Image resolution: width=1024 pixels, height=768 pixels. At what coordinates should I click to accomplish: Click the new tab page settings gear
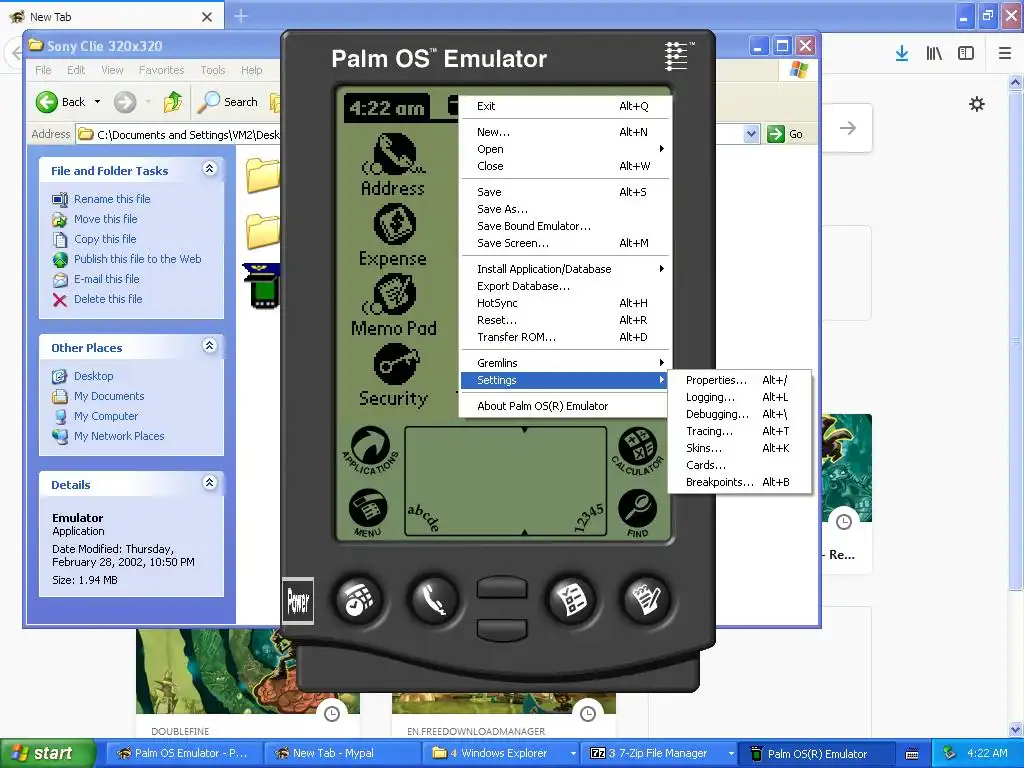(976, 104)
